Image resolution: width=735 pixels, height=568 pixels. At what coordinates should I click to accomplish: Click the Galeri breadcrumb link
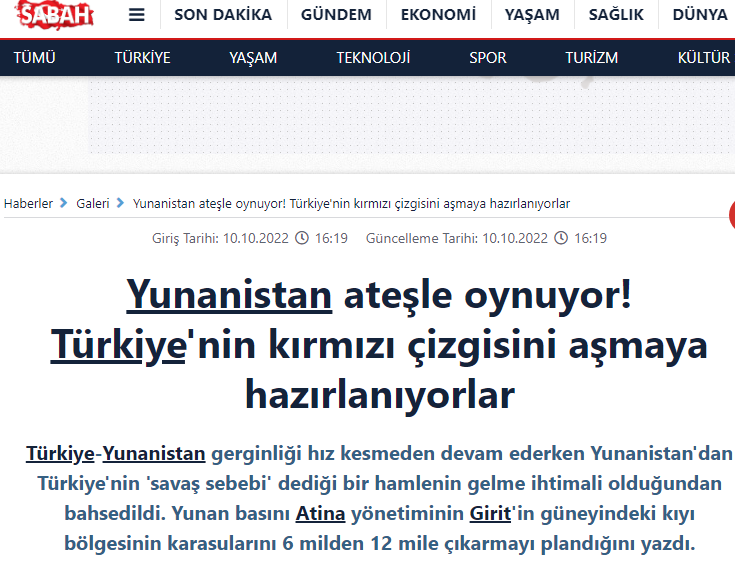pyautogui.click(x=93, y=203)
